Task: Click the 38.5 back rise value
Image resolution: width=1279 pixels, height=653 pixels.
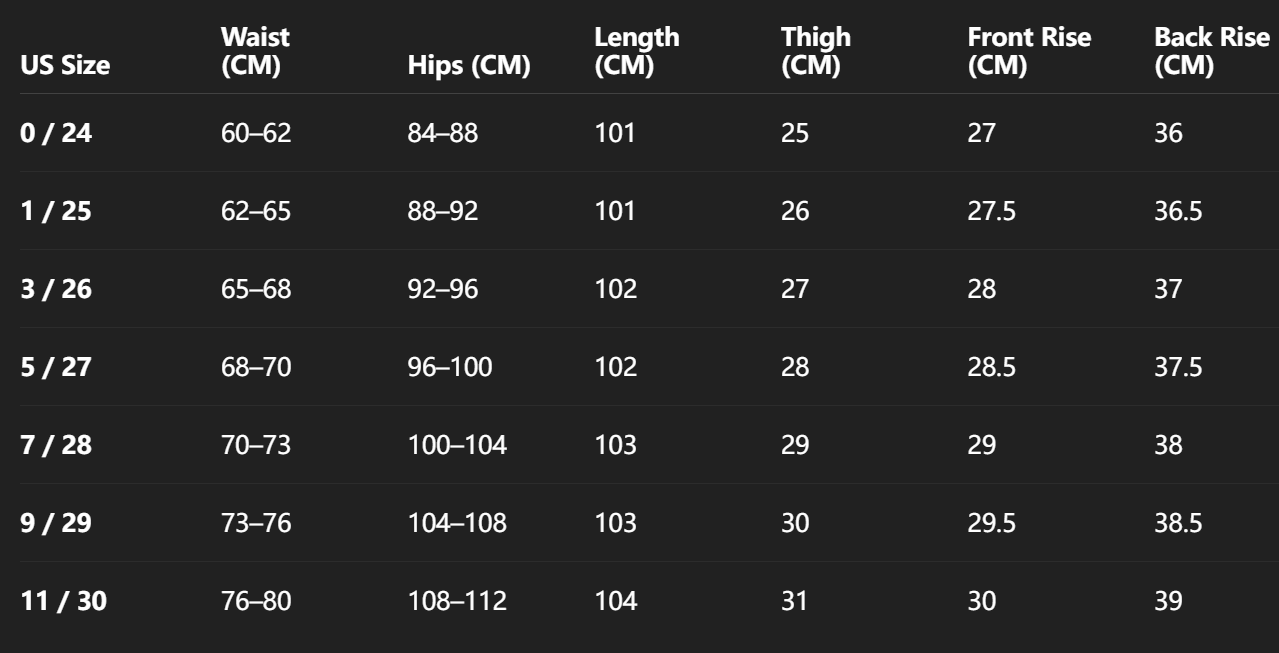Action: click(x=1178, y=523)
